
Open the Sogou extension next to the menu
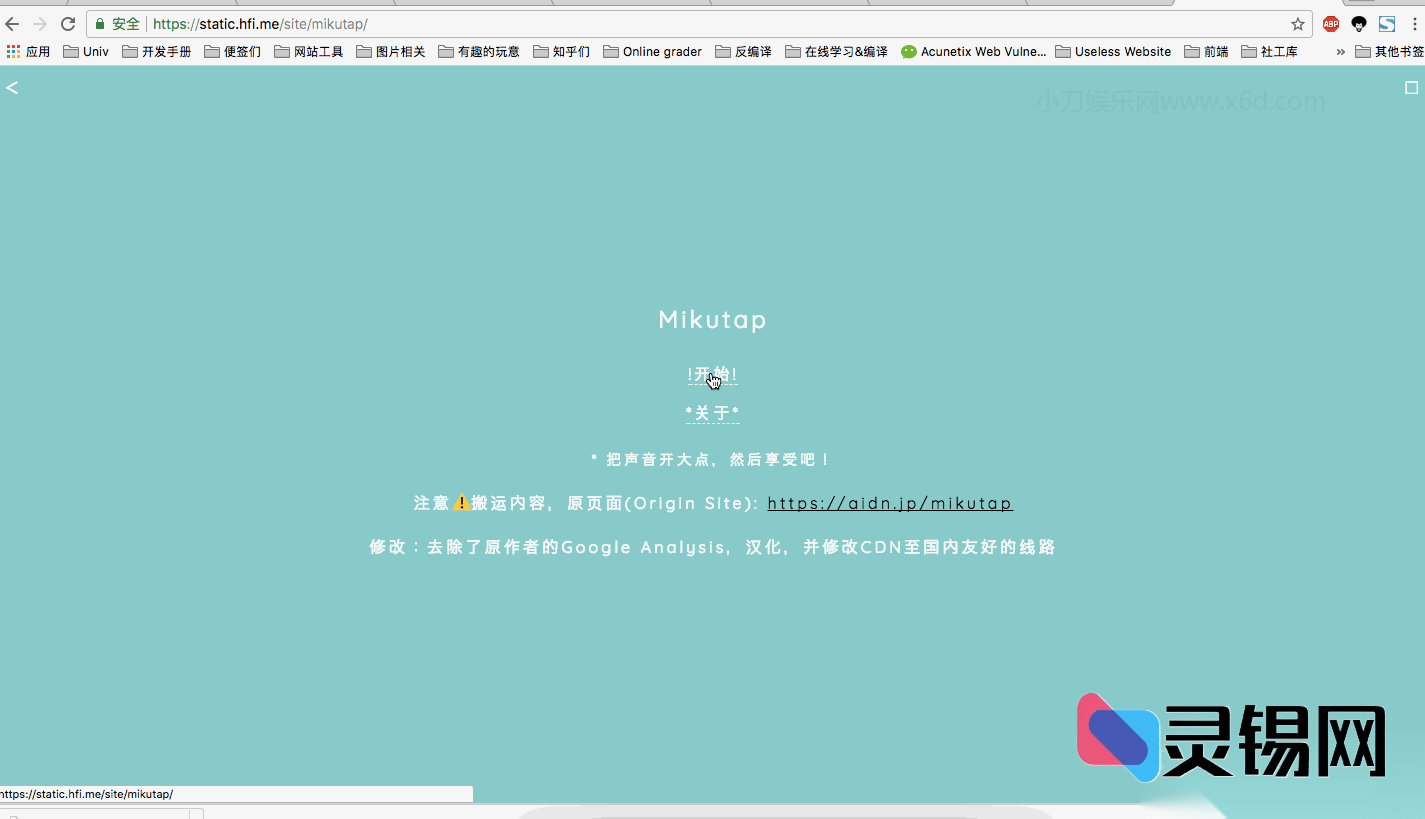(1388, 24)
